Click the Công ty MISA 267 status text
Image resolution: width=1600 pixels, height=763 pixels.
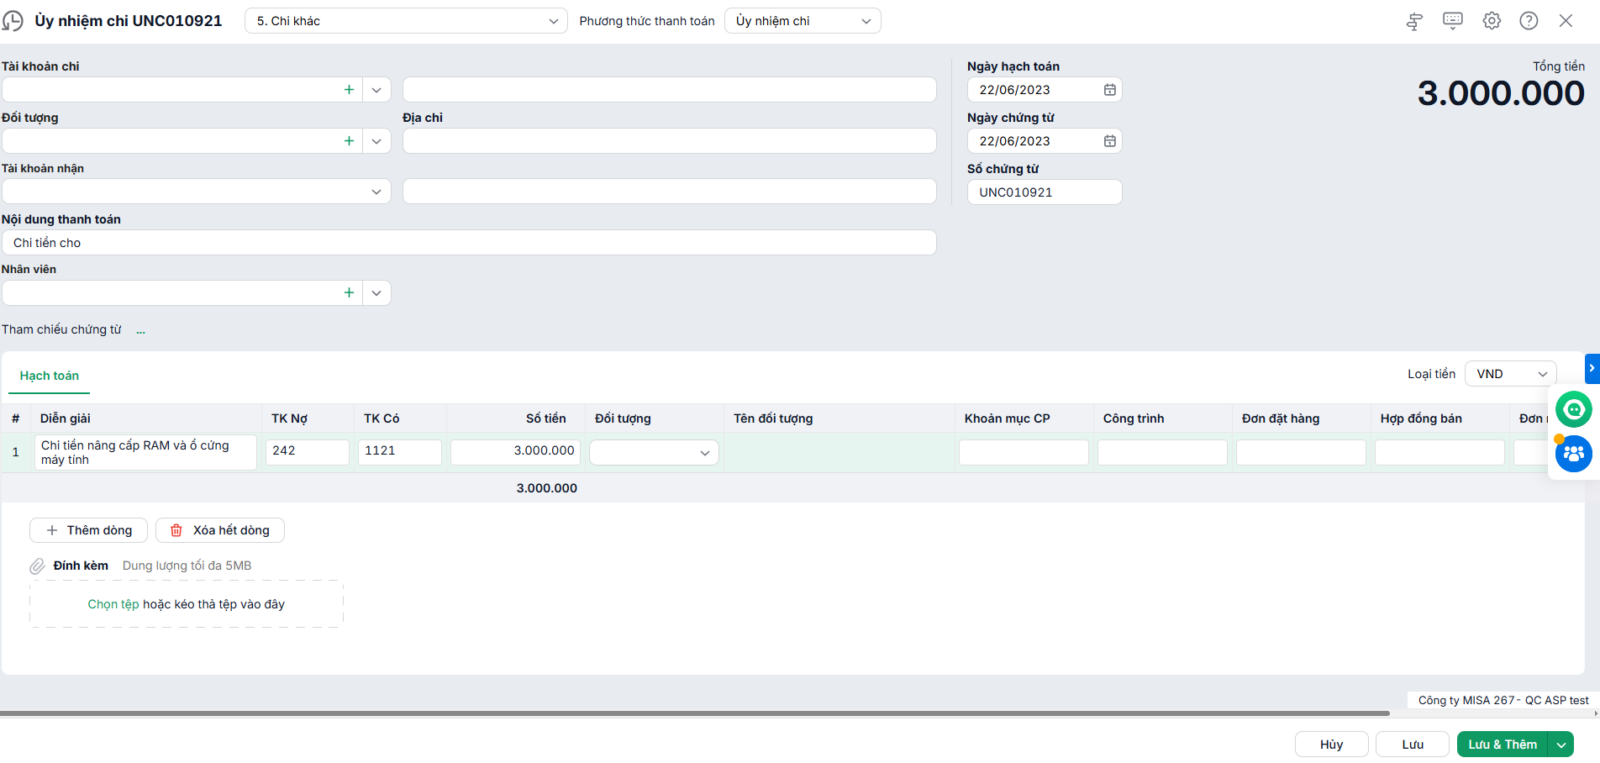pyautogui.click(x=1503, y=701)
